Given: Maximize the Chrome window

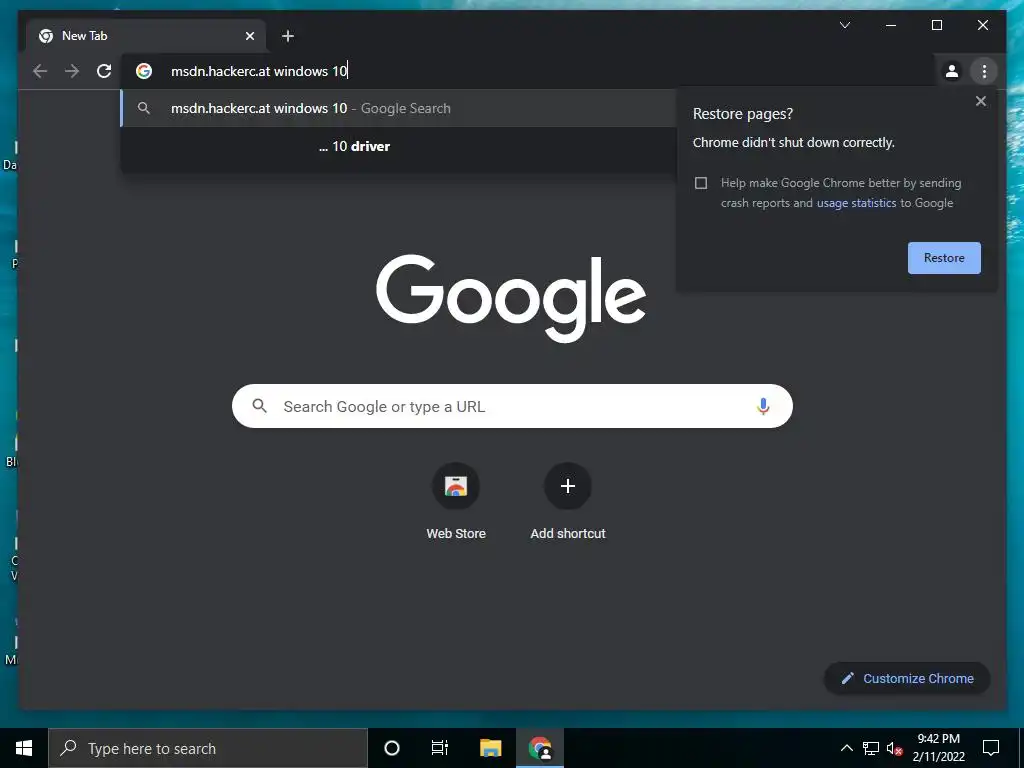Looking at the screenshot, I should coord(936,25).
